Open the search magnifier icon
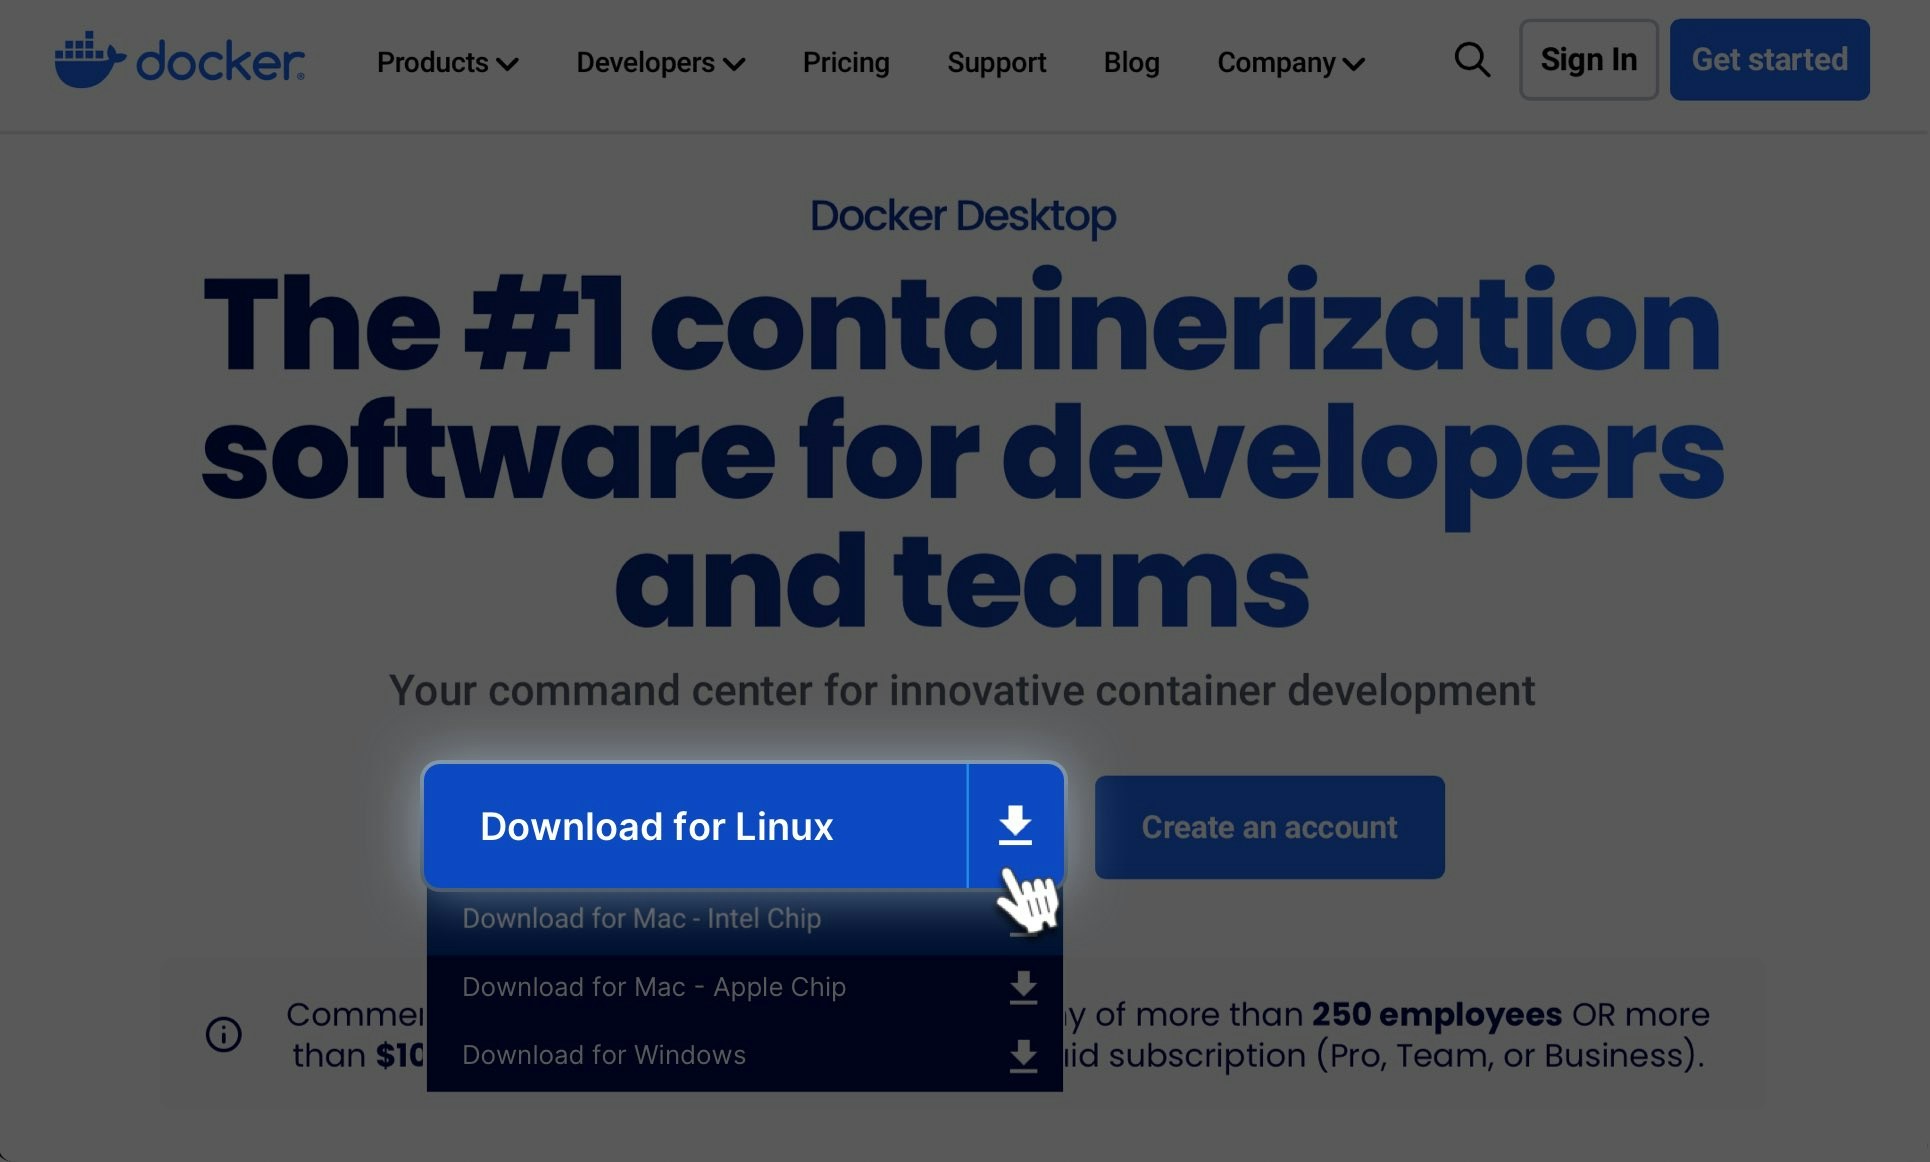Screen dimensions: 1930x1162 1471,60
